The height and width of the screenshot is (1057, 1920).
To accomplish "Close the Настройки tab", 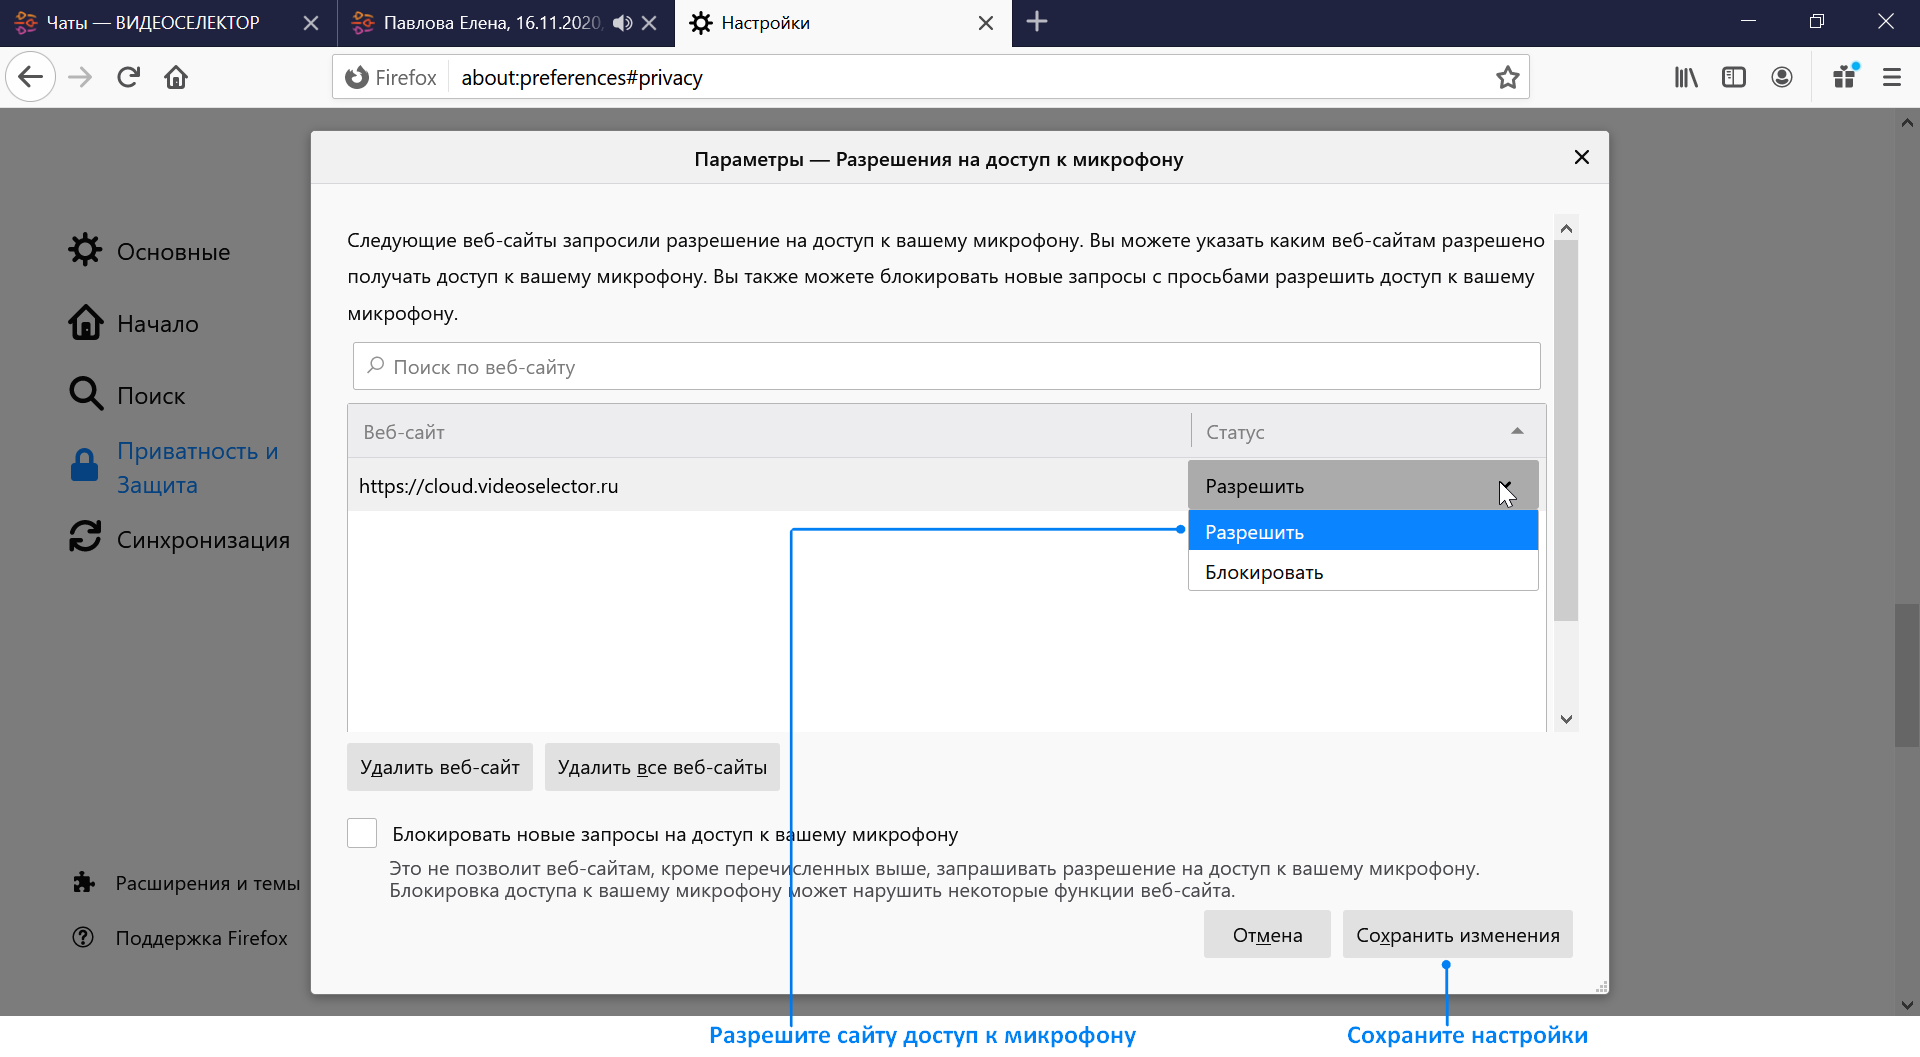I will click(986, 23).
